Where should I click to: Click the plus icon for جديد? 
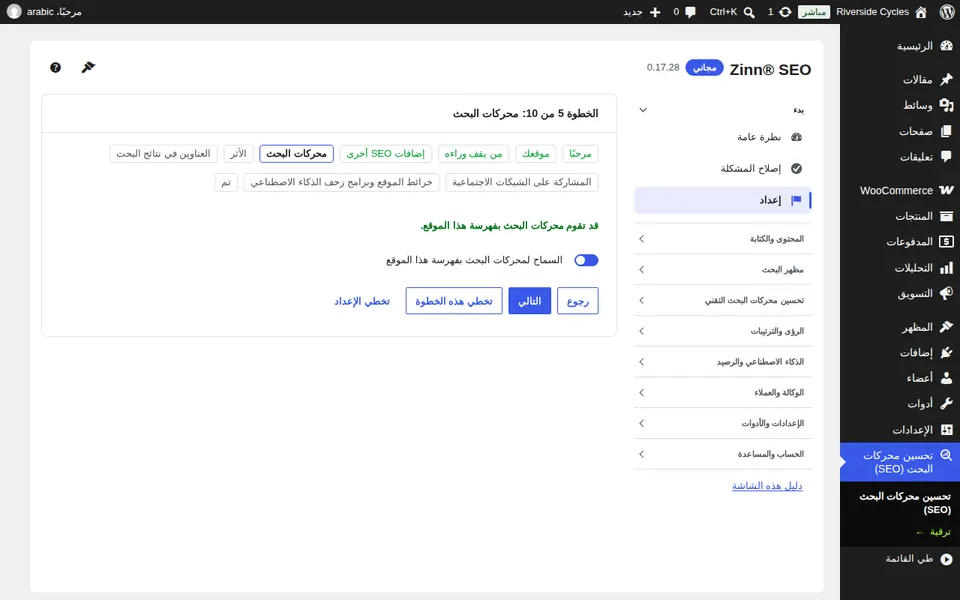point(655,12)
